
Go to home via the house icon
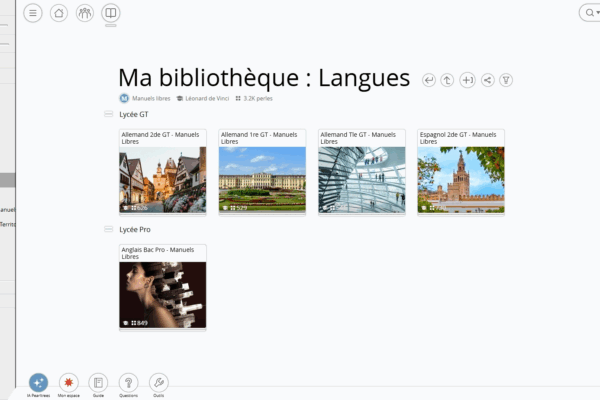tap(59, 13)
